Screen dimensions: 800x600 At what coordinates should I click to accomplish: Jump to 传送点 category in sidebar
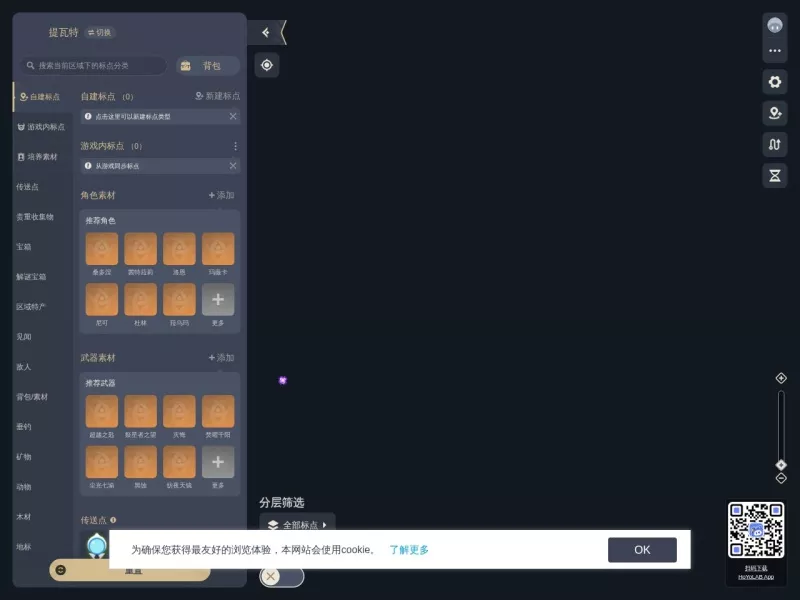click(28, 187)
